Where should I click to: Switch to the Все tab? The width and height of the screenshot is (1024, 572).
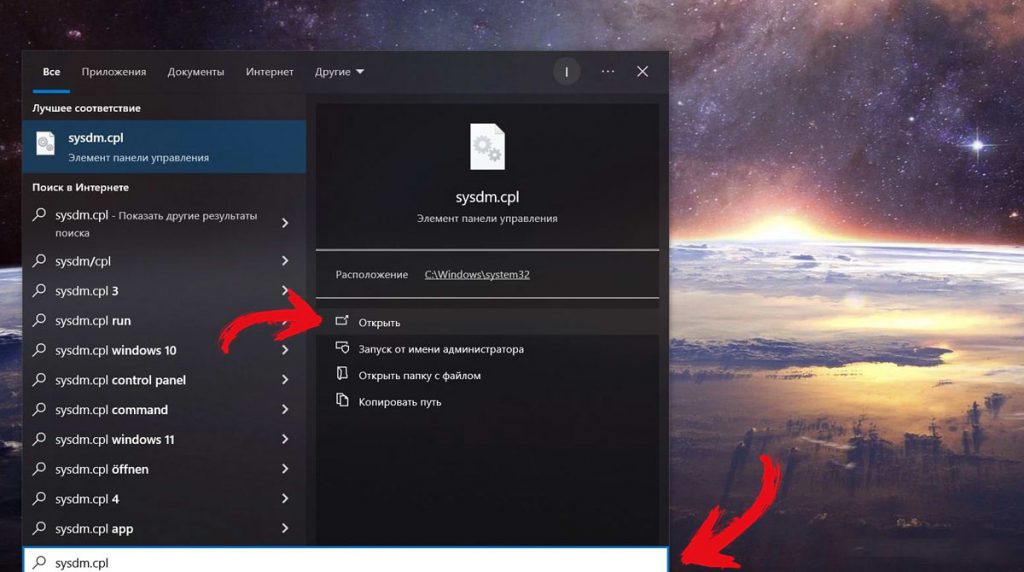pos(51,72)
